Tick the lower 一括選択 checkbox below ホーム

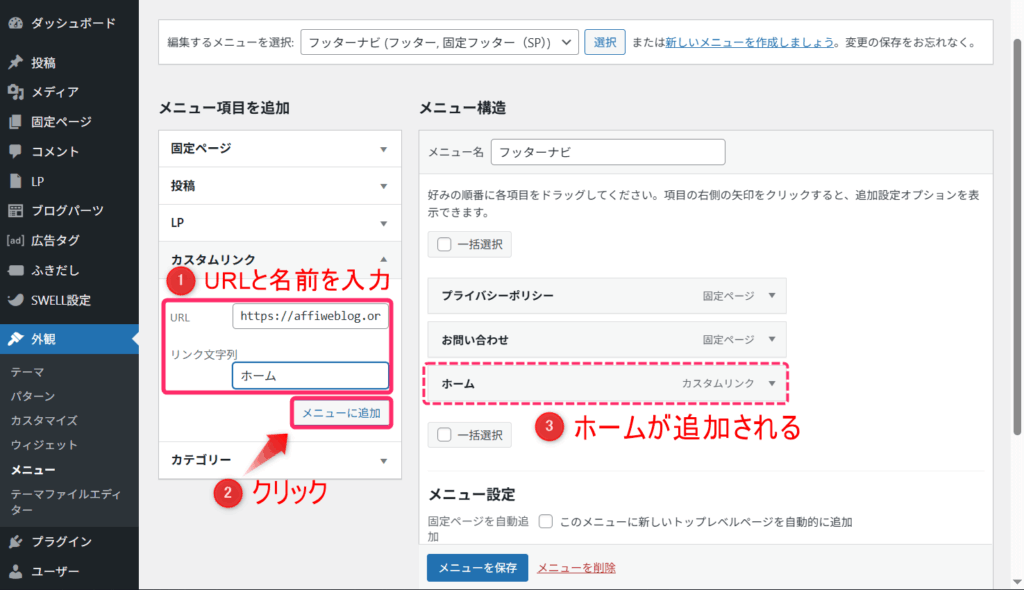[x=444, y=434]
